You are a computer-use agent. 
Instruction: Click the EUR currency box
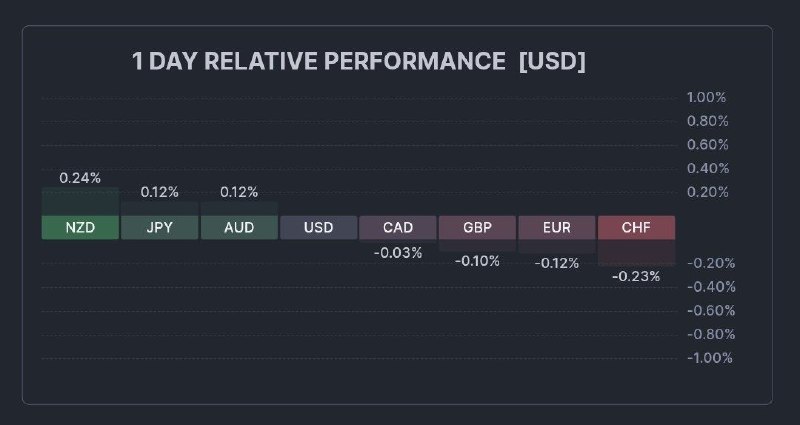557,228
